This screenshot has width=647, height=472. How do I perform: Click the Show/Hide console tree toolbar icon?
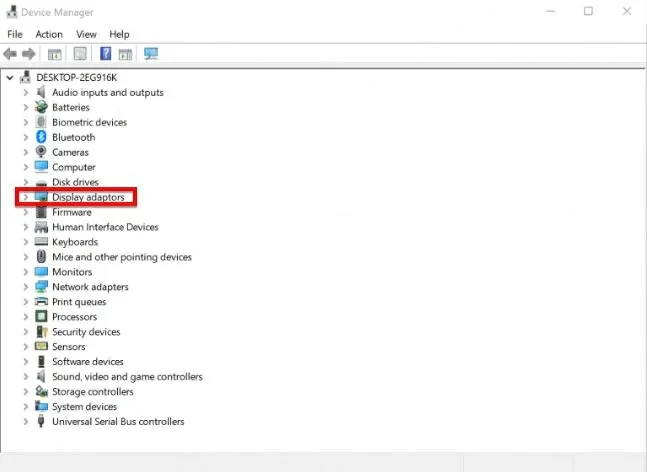[54, 54]
